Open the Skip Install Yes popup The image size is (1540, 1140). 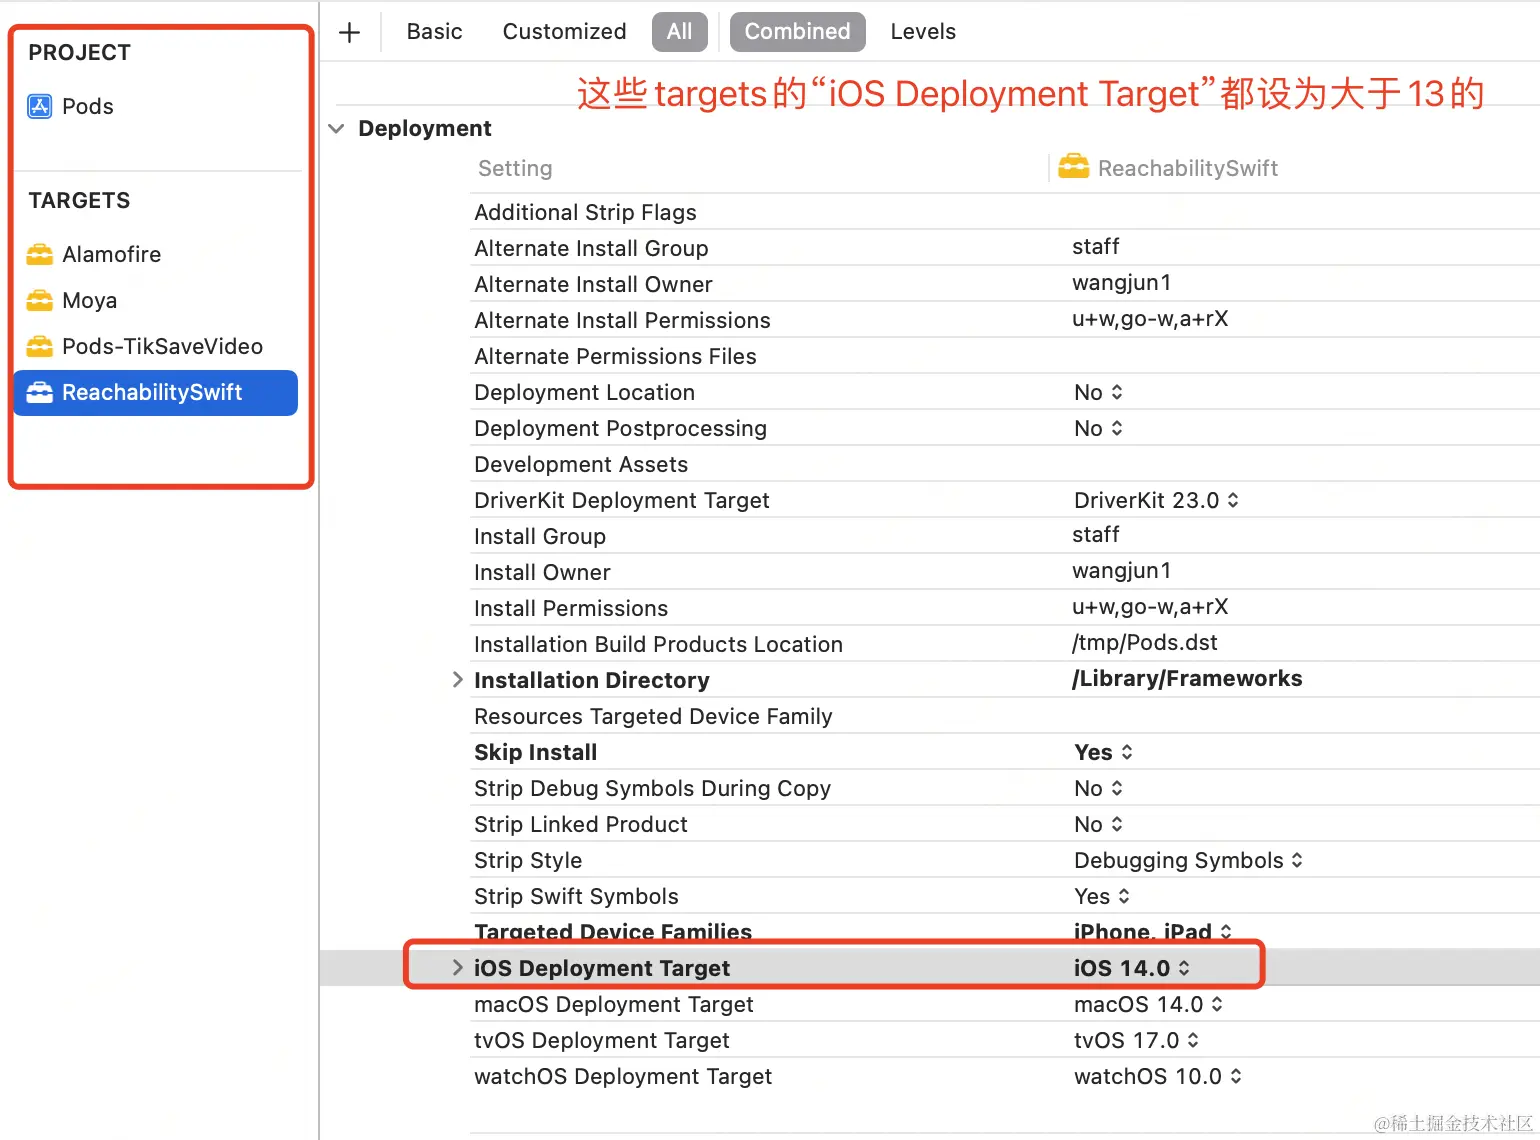tap(1103, 752)
